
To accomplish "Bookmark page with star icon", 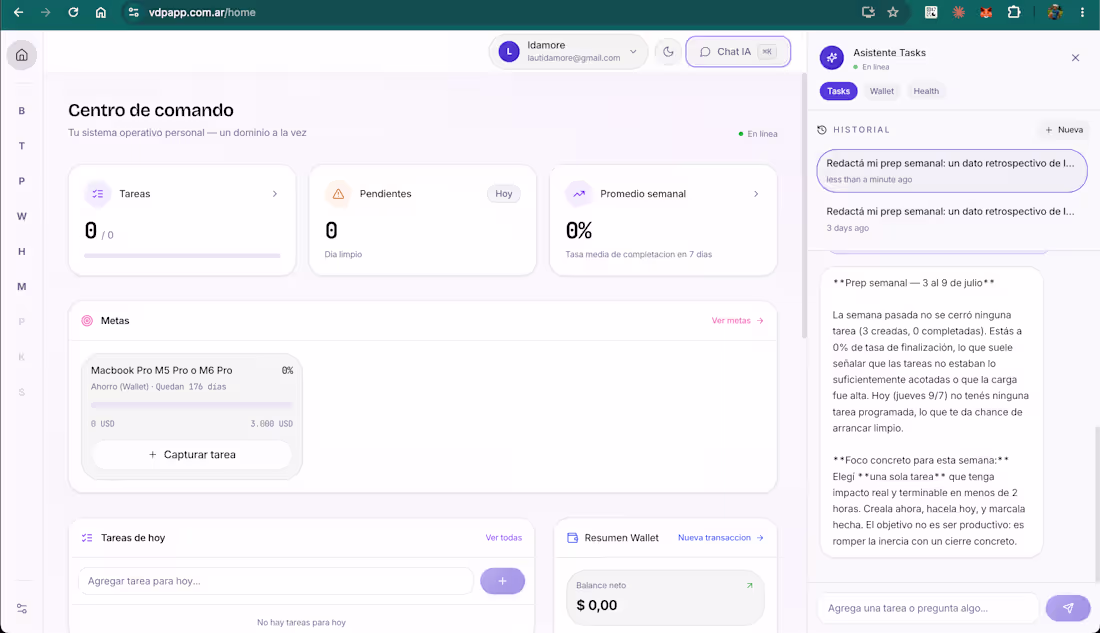I will [893, 12].
